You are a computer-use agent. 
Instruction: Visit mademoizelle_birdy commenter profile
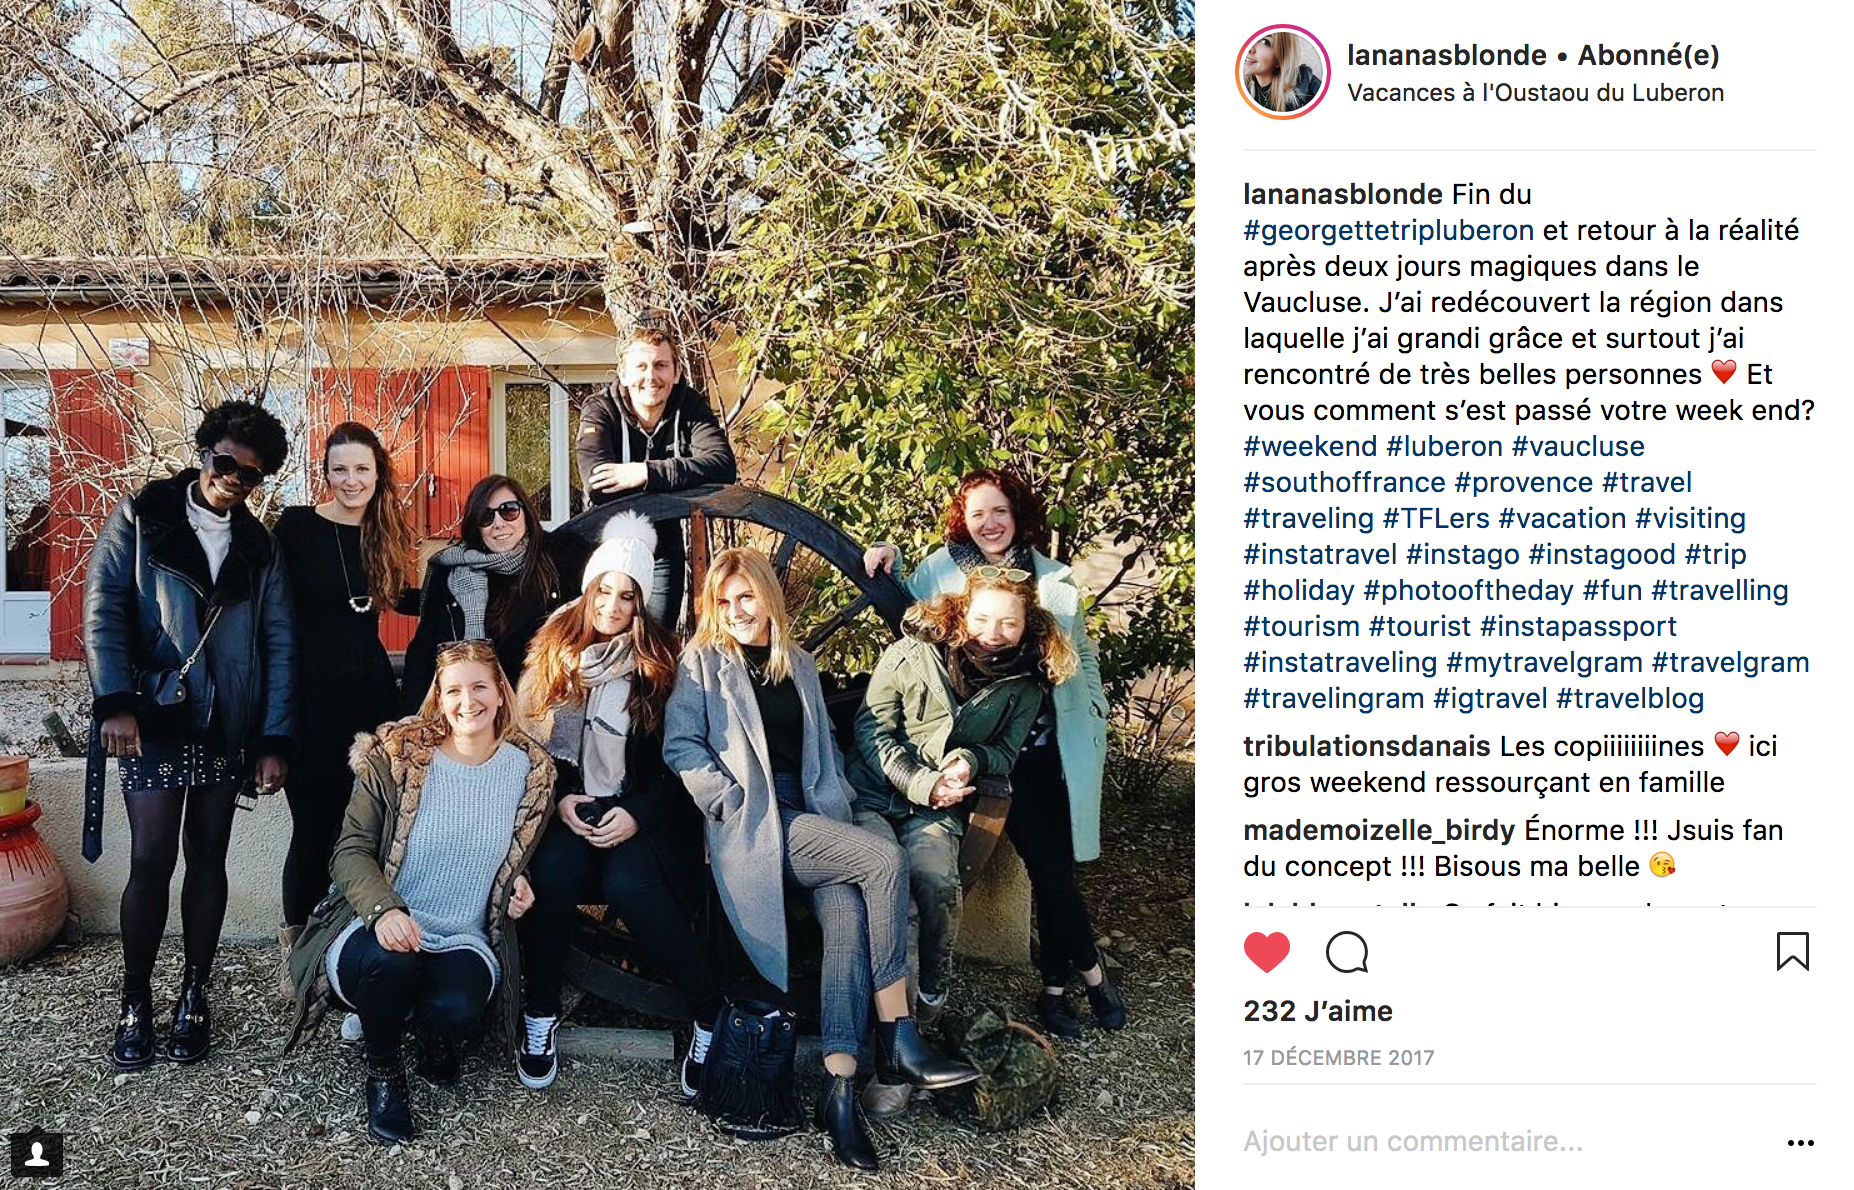pyautogui.click(x=1379, y=830)
